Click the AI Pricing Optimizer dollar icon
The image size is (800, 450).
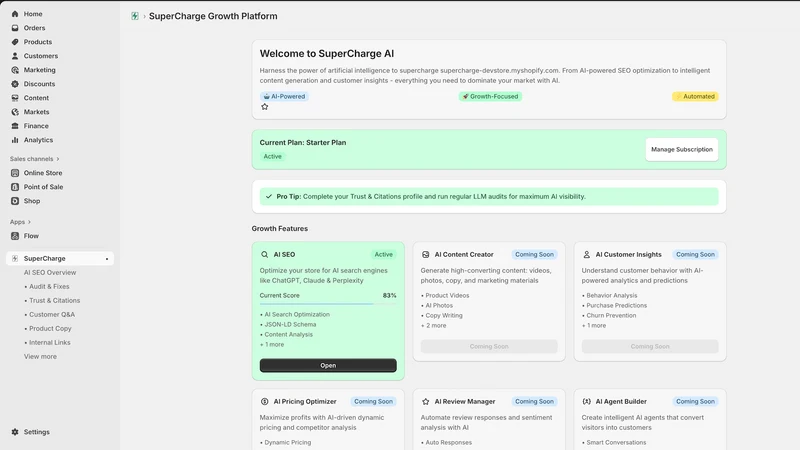(x=264, y=402)
